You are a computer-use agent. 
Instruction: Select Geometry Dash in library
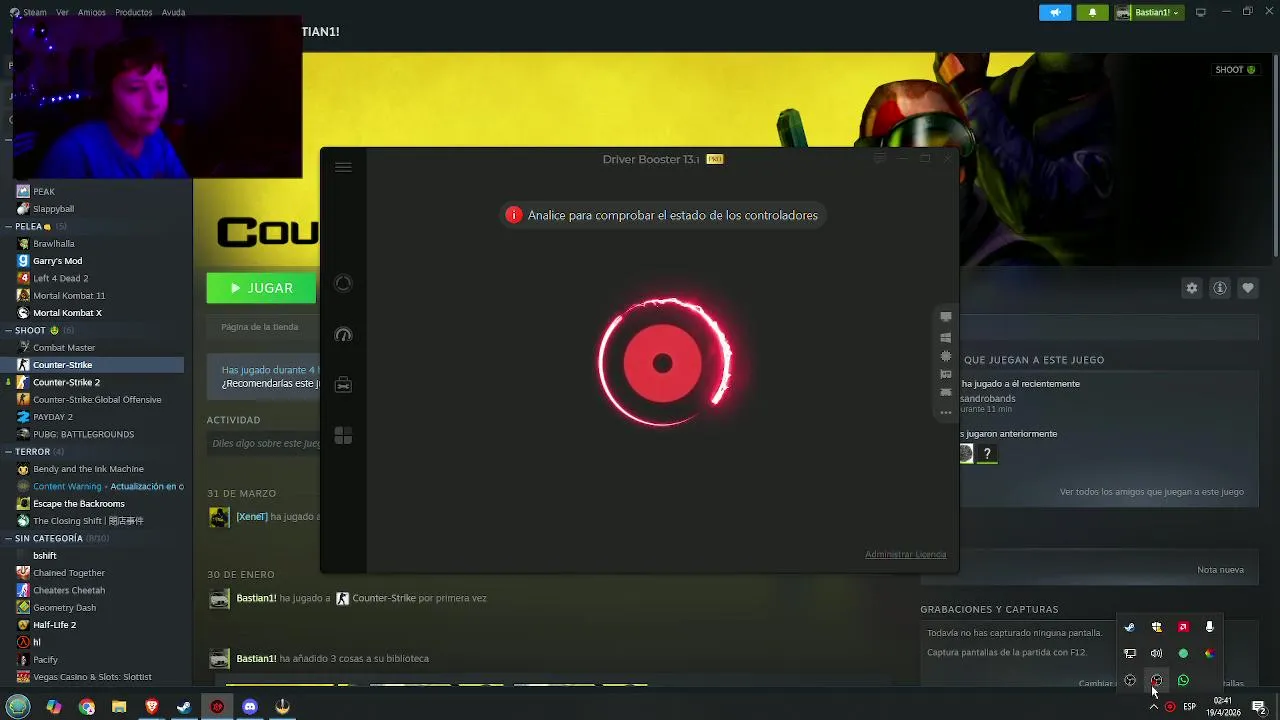tap(64, 607)
